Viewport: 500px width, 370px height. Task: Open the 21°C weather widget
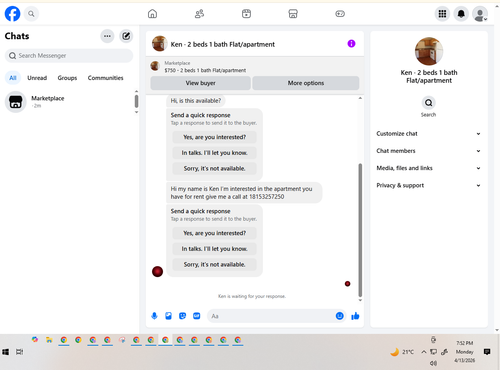pyautogui.click(x=402, y=352)
